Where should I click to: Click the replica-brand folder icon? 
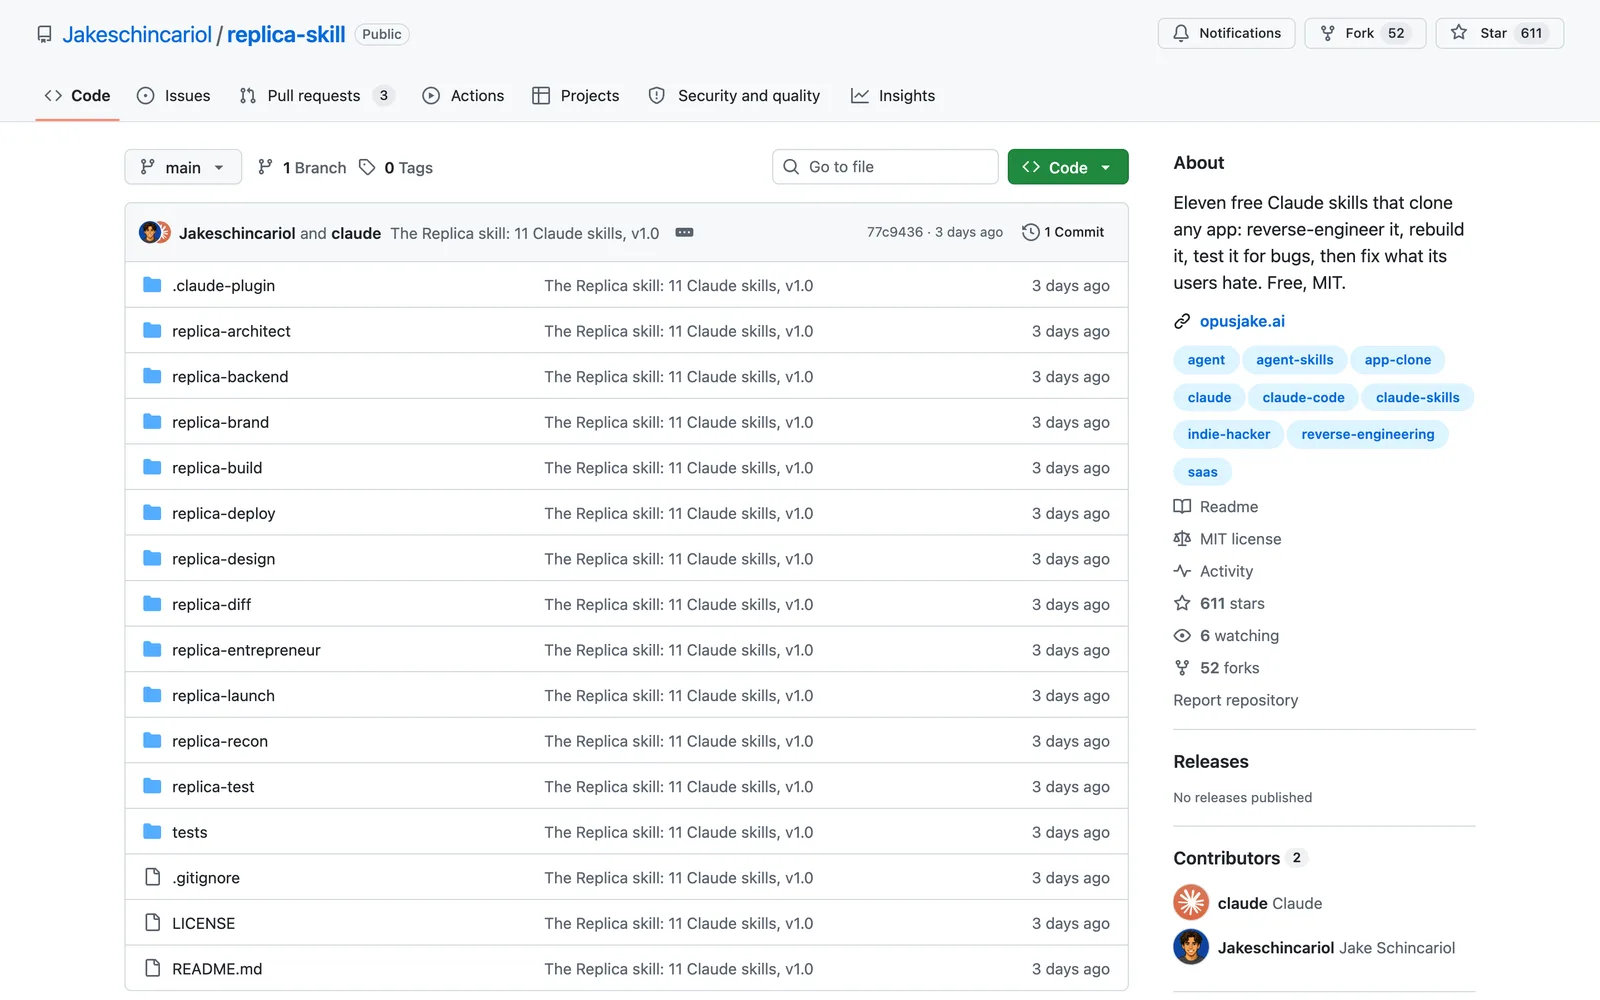click(x=152, y=422)
